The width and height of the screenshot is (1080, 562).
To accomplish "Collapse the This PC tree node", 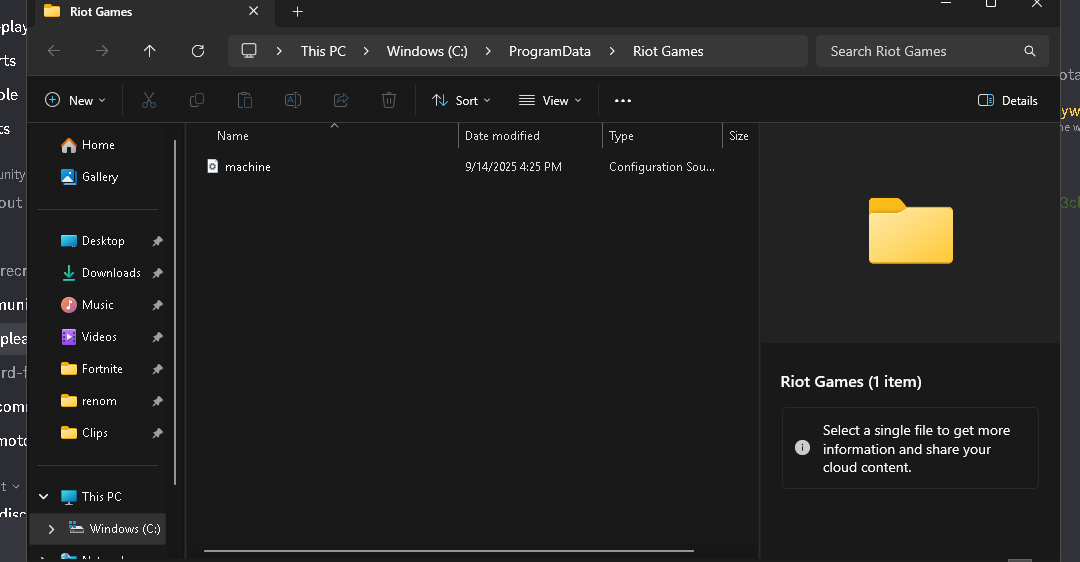I will click(43, 497).
